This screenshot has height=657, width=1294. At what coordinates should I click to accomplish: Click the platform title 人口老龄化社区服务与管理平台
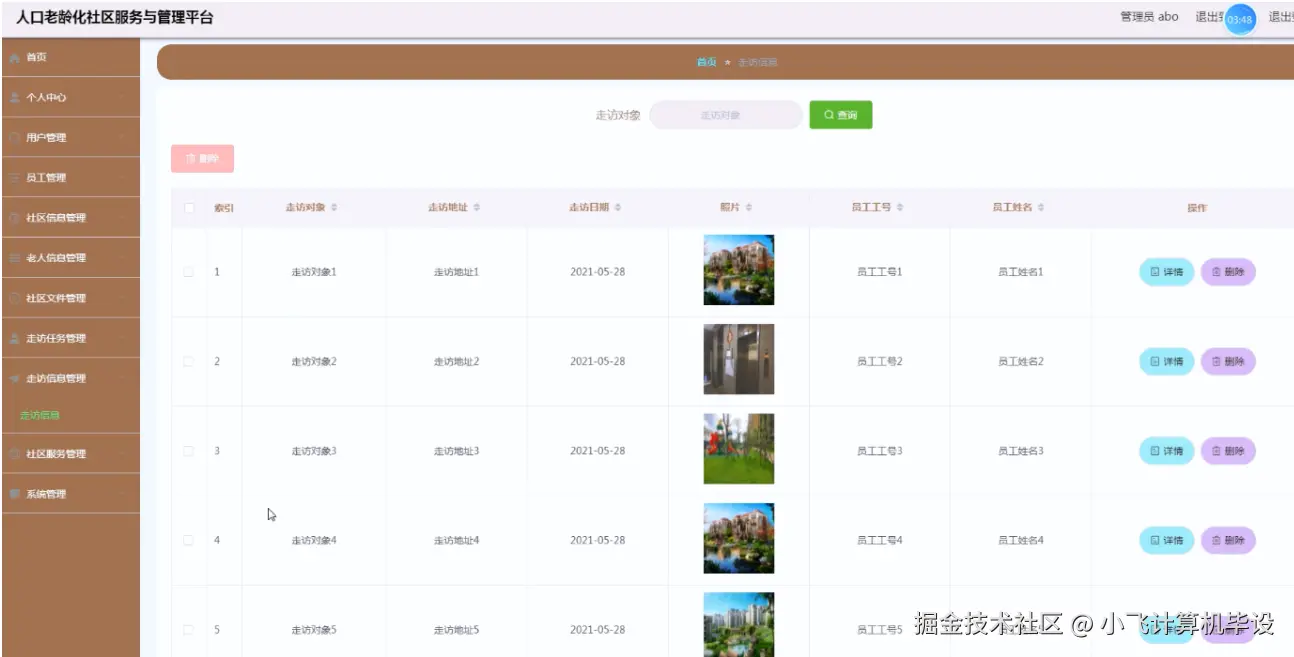coord(114,17)
